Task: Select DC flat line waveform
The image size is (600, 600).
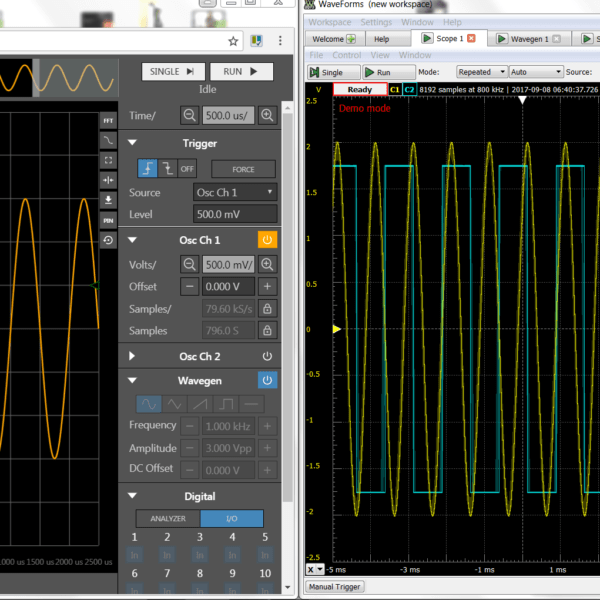Action: click(251, 404)
